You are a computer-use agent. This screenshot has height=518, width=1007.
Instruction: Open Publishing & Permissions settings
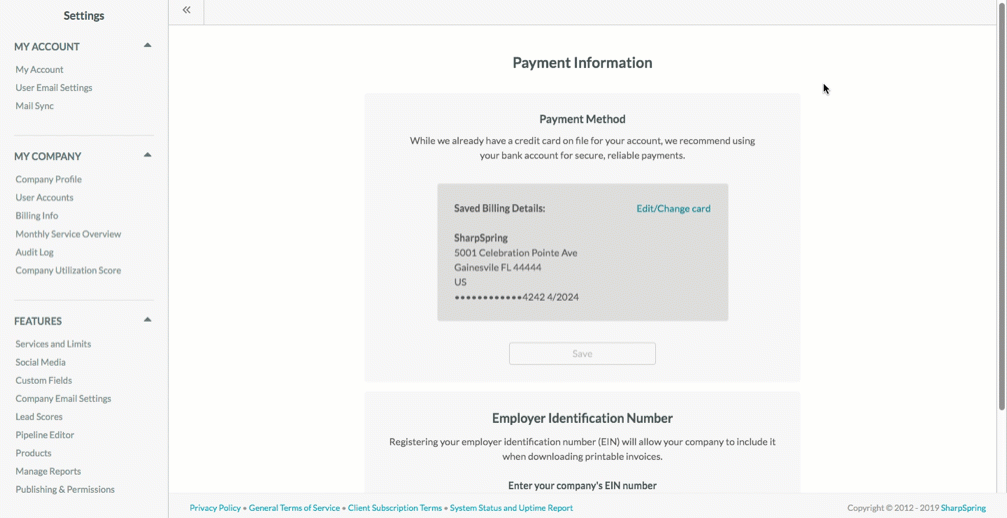[x=65, y=490]
